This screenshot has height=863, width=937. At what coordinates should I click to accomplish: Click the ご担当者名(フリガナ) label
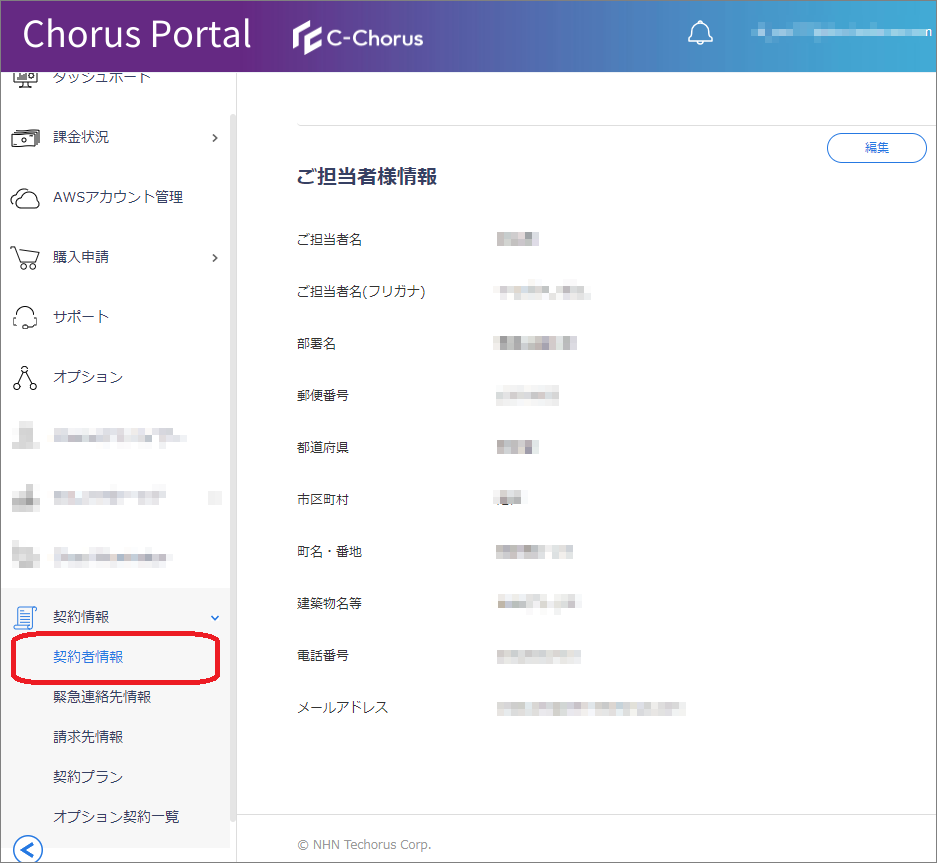pyautogui.click(x=361, y=292)
